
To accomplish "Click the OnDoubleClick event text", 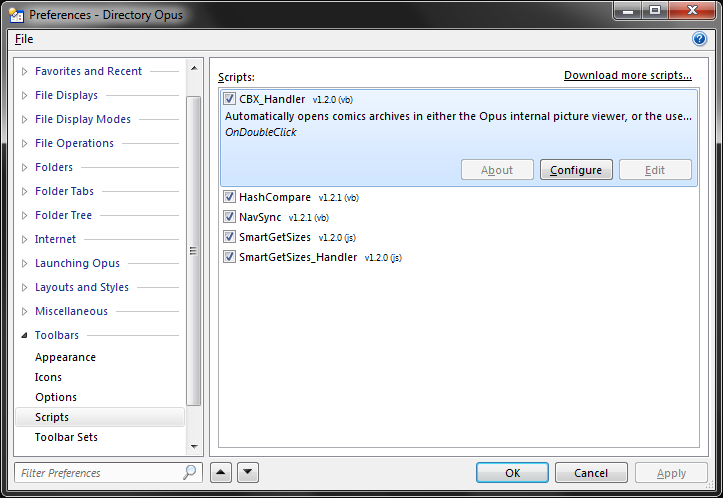I will click(x=261, y=132).
